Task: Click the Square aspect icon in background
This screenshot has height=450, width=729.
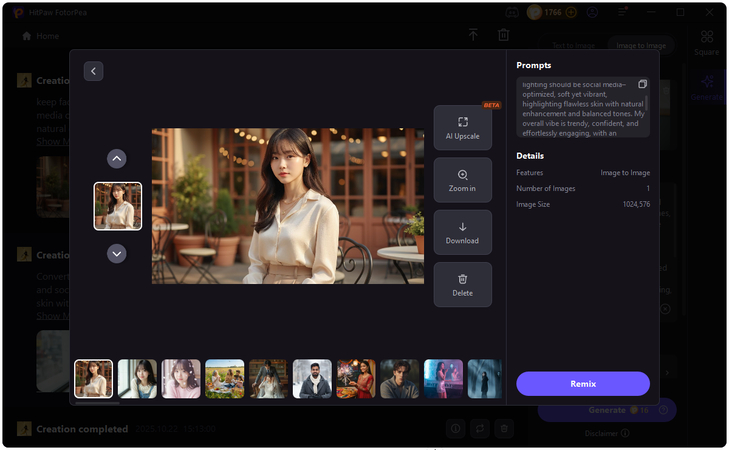Action: [707, 42]
